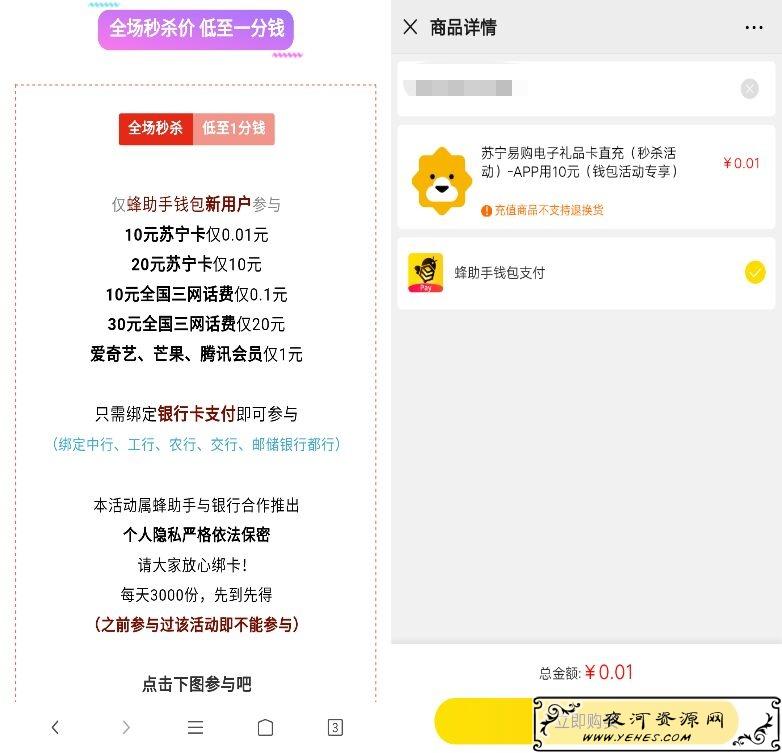782x753 pixels.
Task: Select the 低至1分钱 pink tab
Action: [x=233, y=129]
